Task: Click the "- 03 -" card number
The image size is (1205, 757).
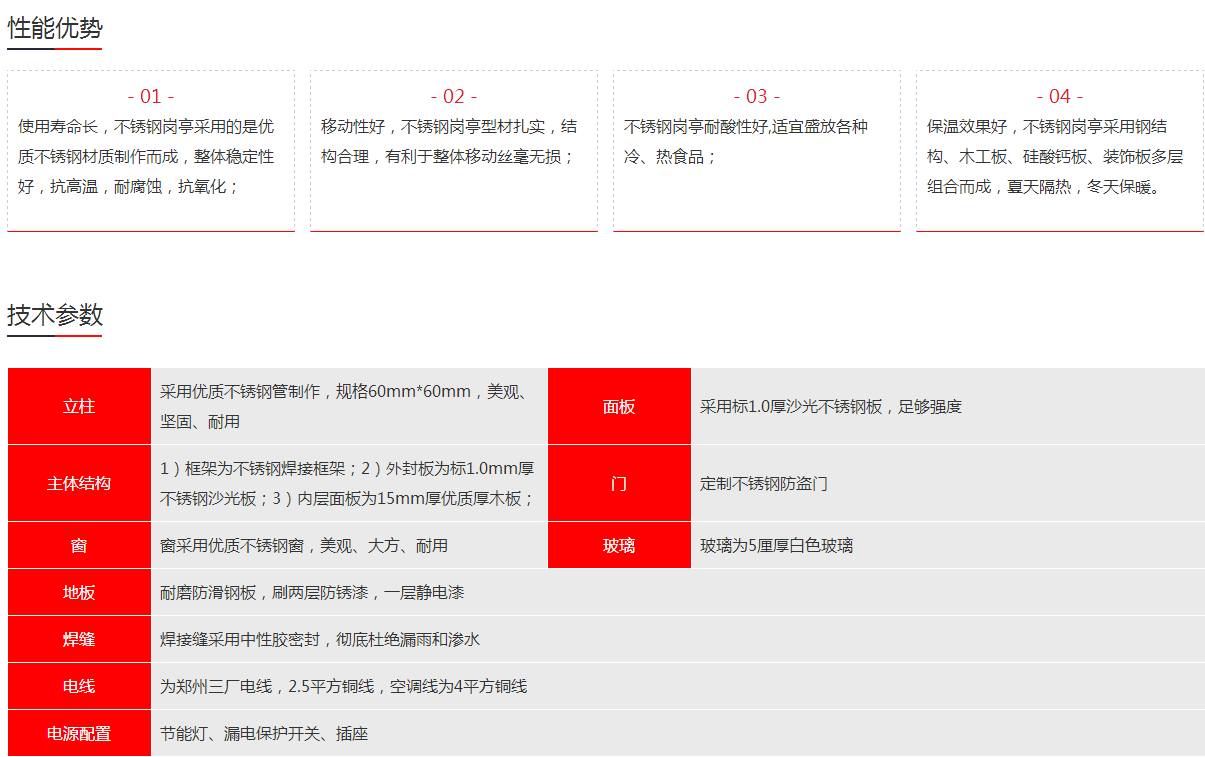Action: [757, 96]
